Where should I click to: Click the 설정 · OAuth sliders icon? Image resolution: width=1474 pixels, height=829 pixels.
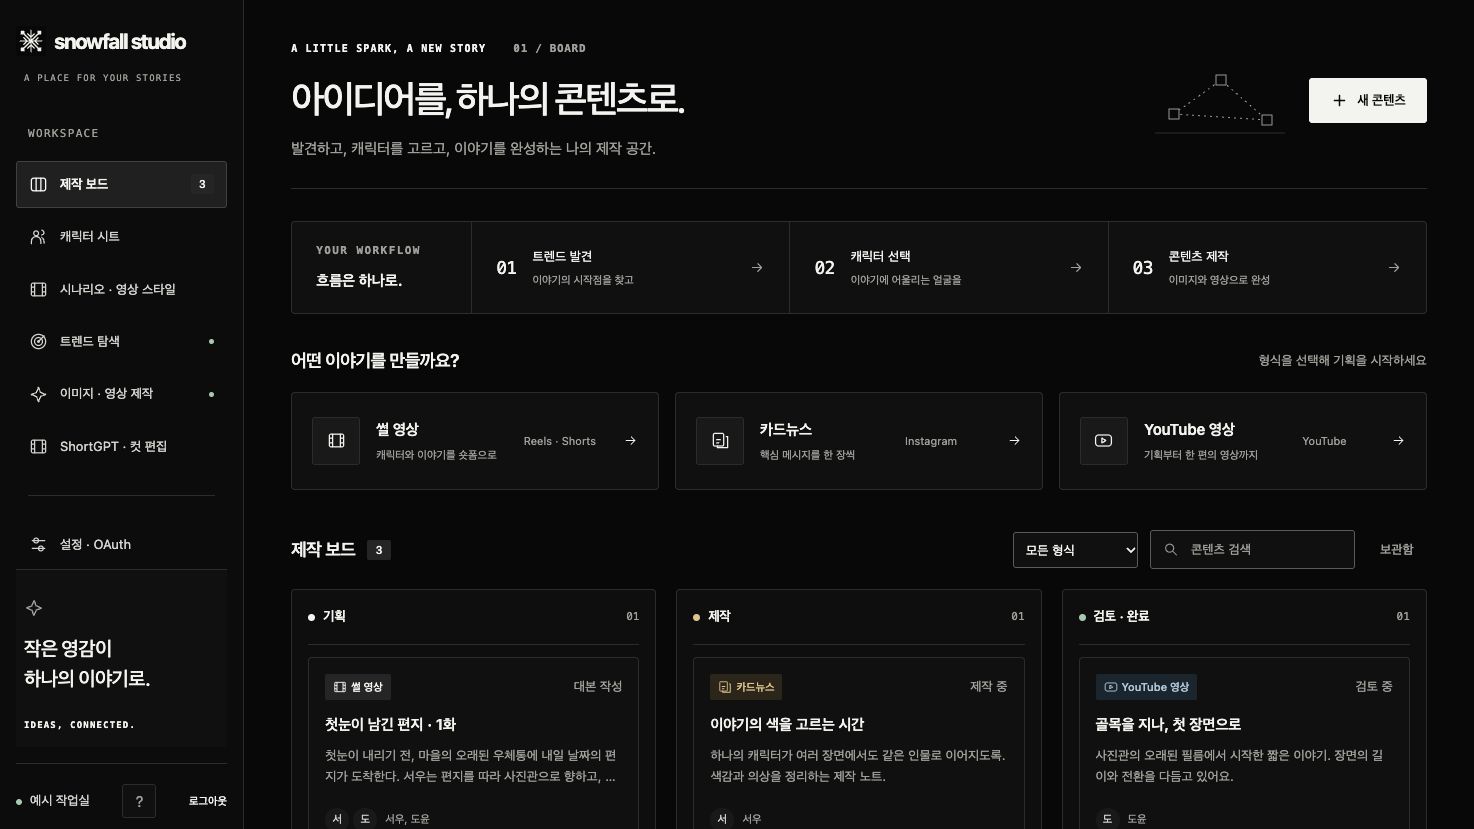(39, 545)
